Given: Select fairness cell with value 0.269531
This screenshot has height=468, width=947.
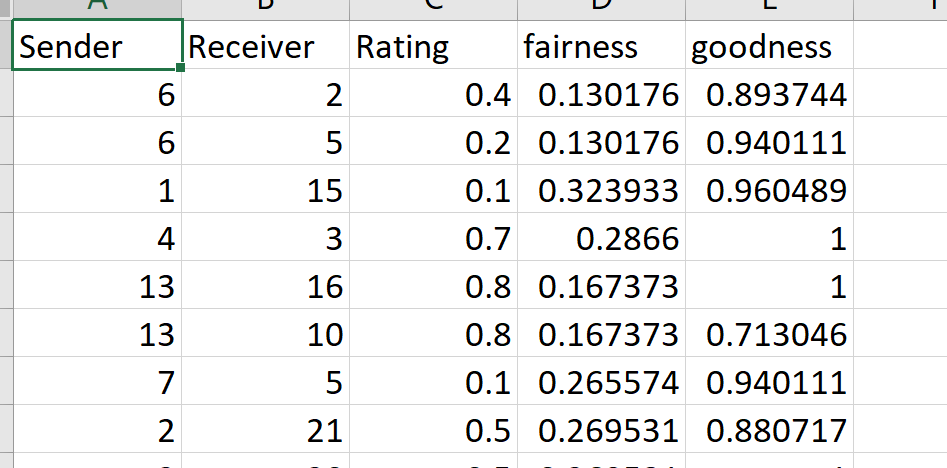Looking at the screenshot, I should coord(601,429).
